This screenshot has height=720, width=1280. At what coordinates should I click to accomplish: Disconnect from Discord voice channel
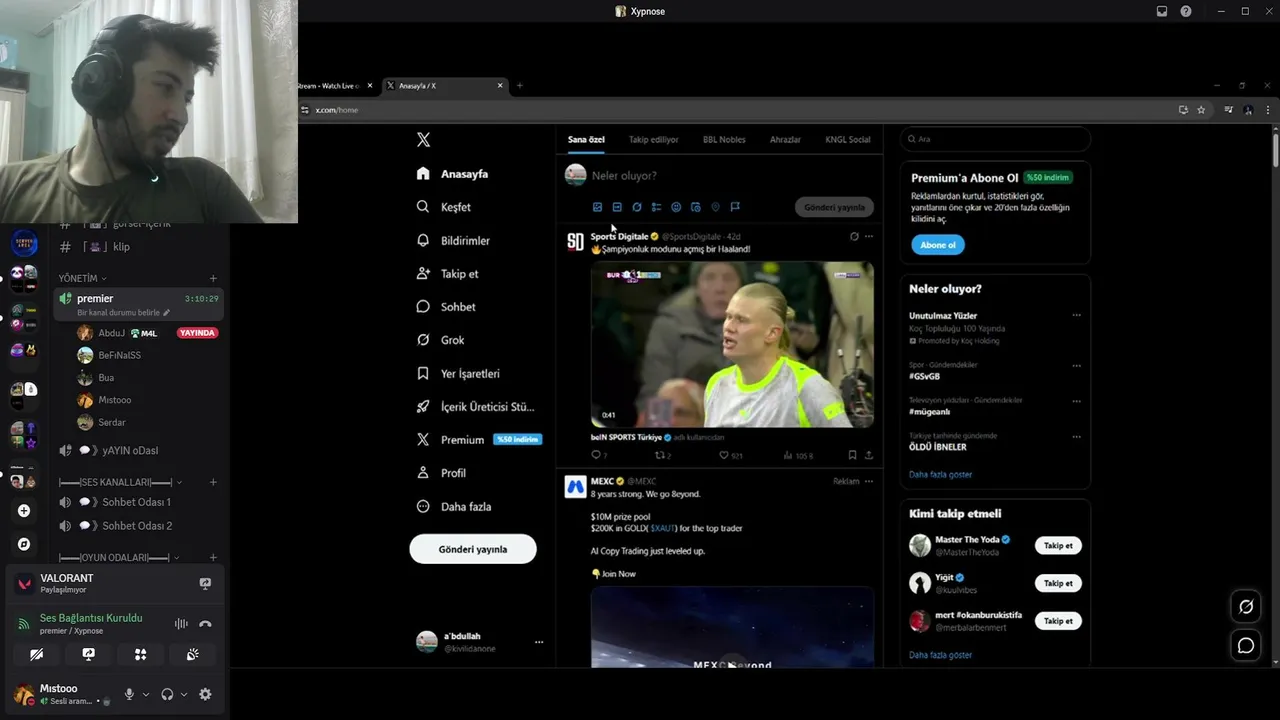(x=205, y=624)
